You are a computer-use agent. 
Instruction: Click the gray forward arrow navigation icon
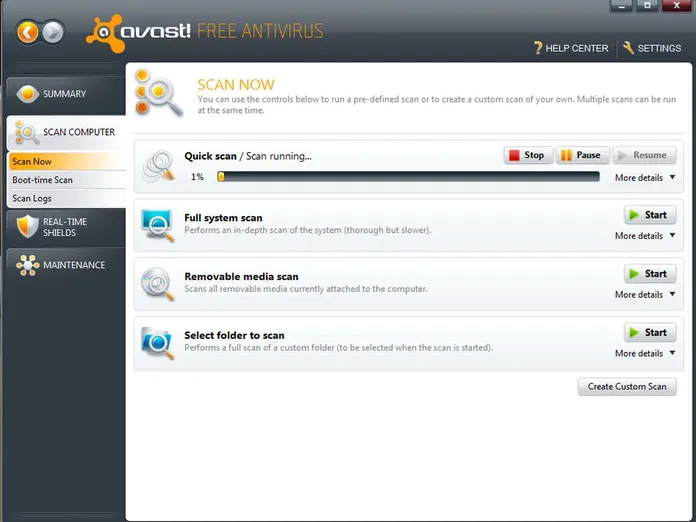pos(53,32)
